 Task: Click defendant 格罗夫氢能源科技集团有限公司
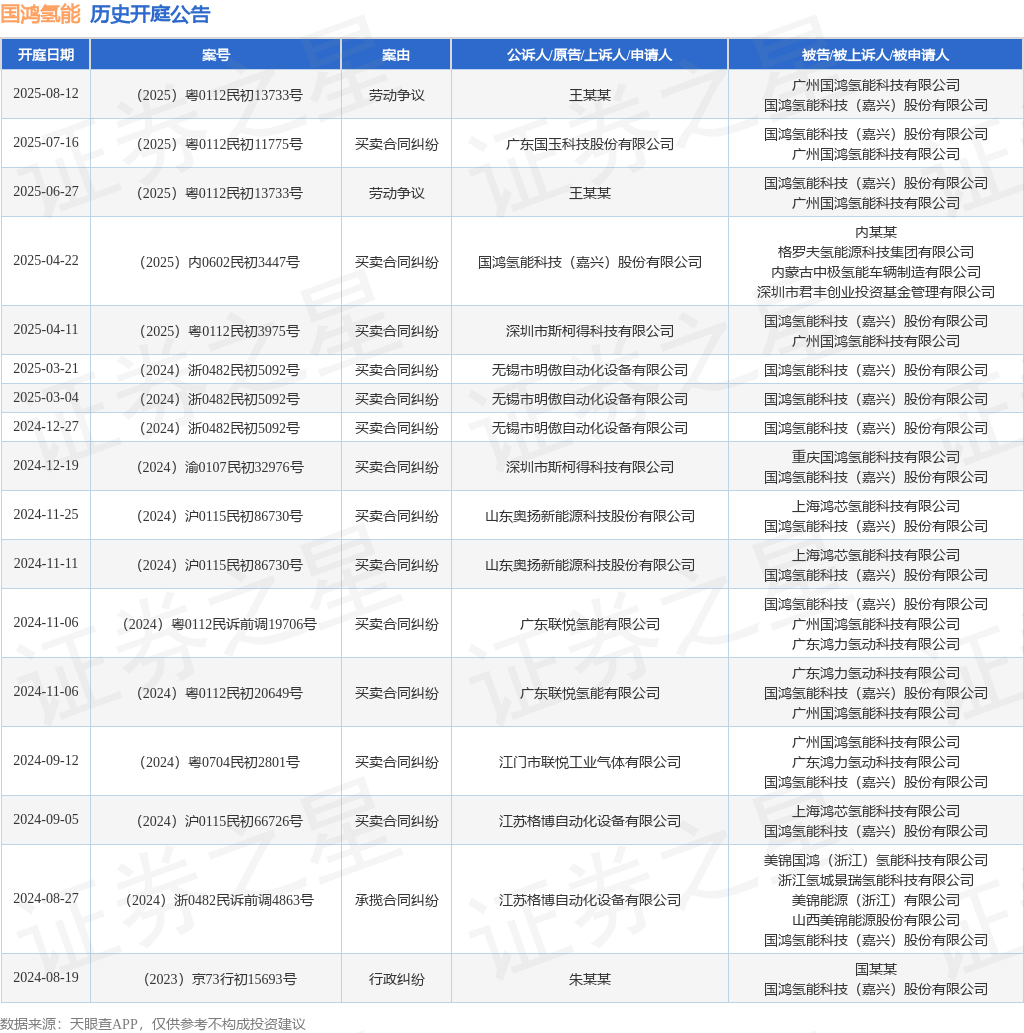876,252
